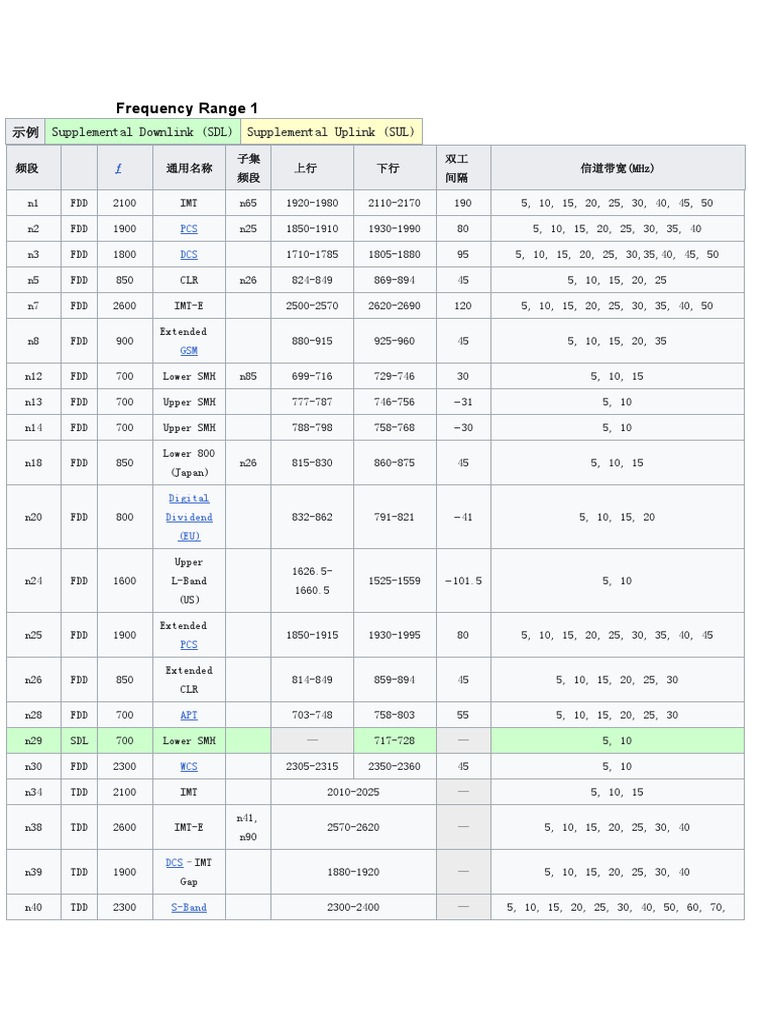
Task: Click the GSM link in row n8
Action: (189, 351)
